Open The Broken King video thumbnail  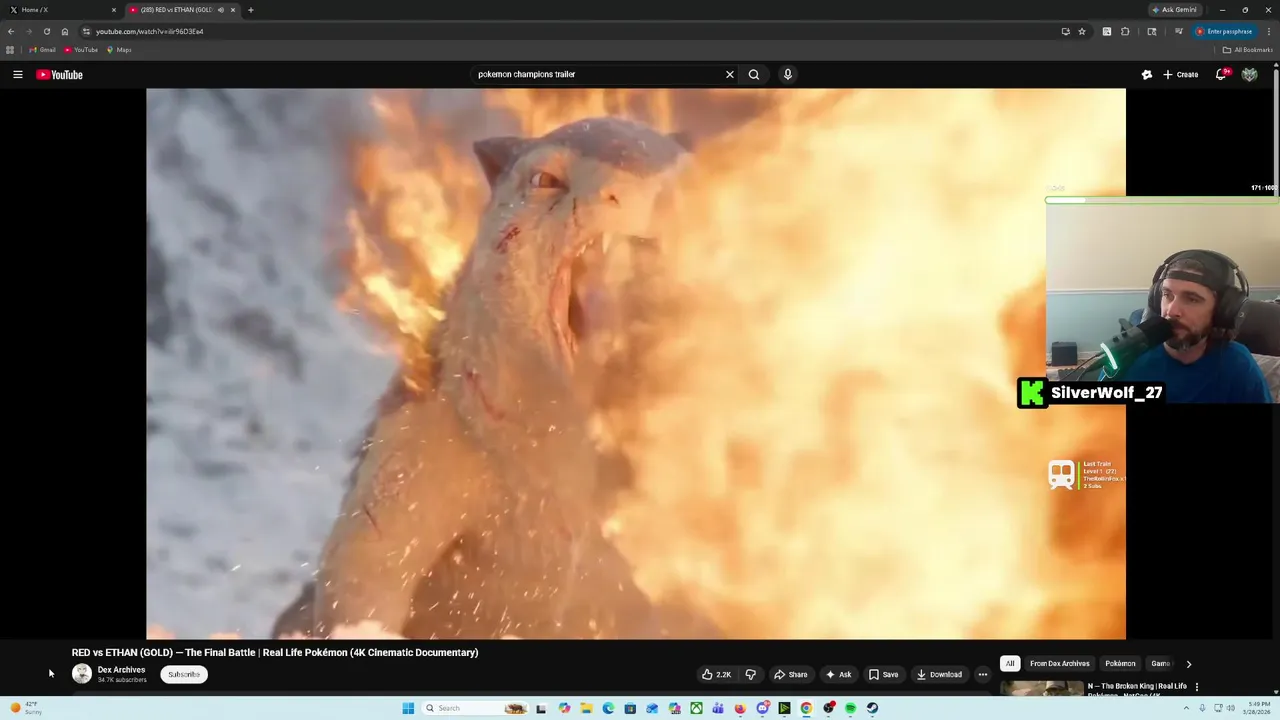1041,689
